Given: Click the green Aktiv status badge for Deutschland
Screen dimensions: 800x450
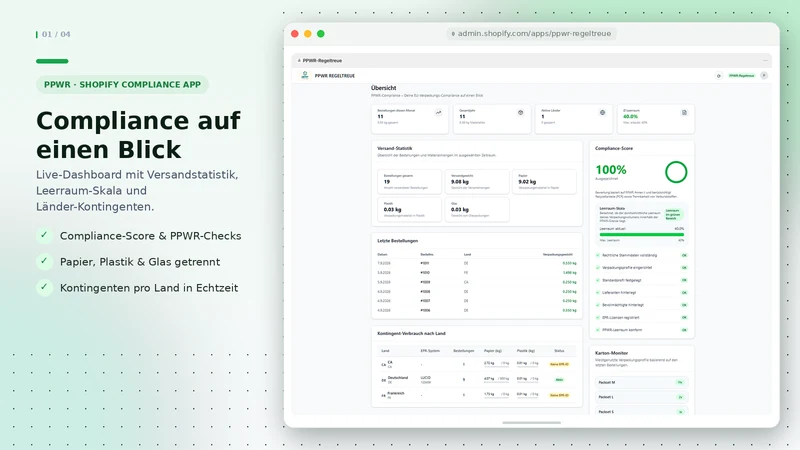Looking at the screenshot, I should 559,380.
